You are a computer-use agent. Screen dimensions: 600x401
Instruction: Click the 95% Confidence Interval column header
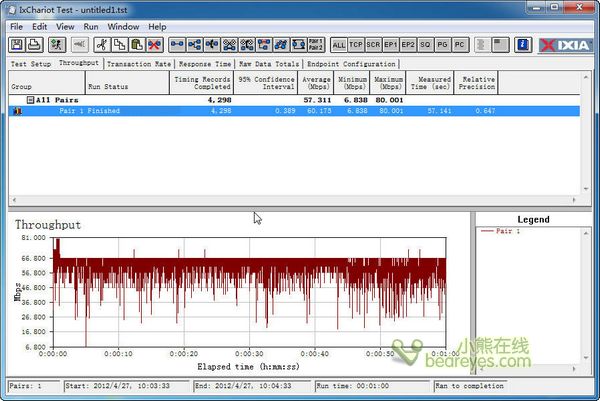266,83
